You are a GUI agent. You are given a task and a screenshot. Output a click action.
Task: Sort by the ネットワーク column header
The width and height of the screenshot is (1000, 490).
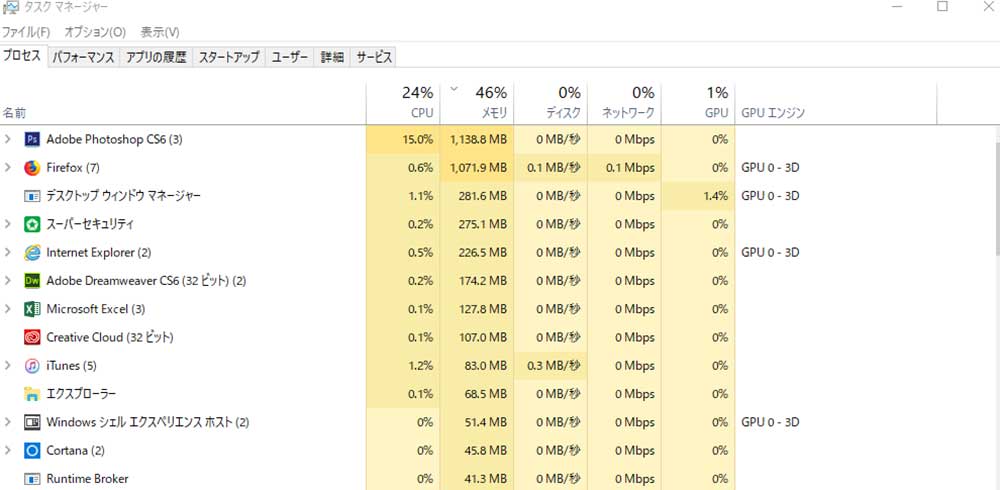point(624,103)
